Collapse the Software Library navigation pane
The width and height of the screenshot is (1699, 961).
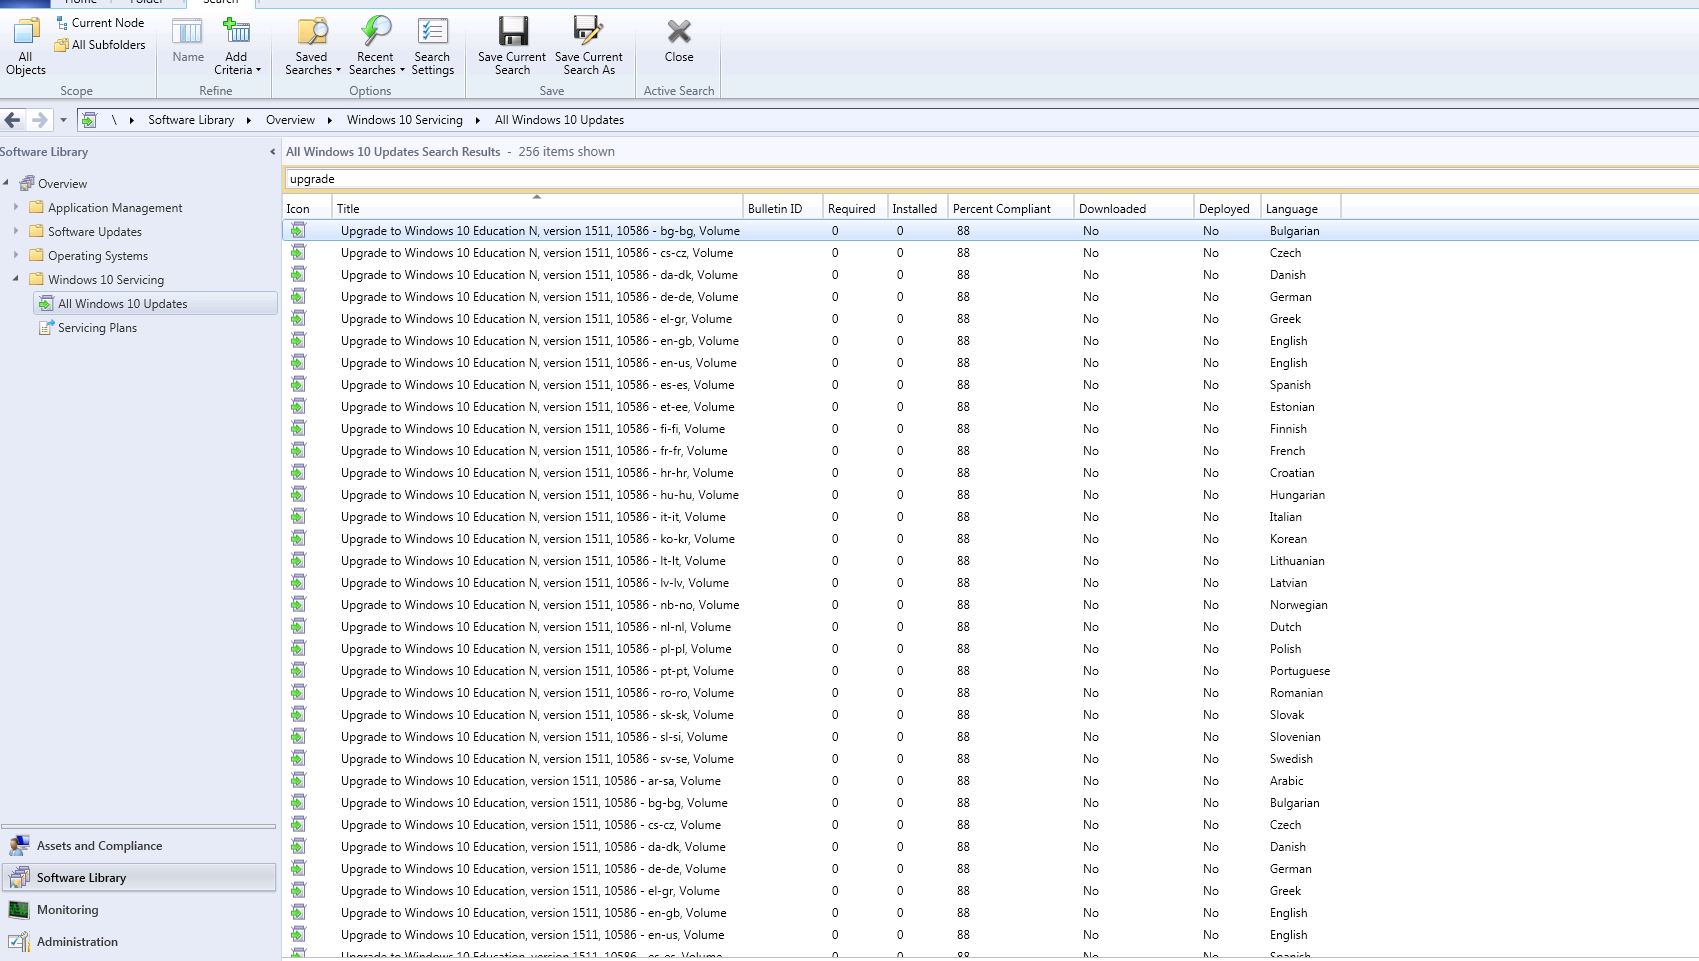pos(272,152)
